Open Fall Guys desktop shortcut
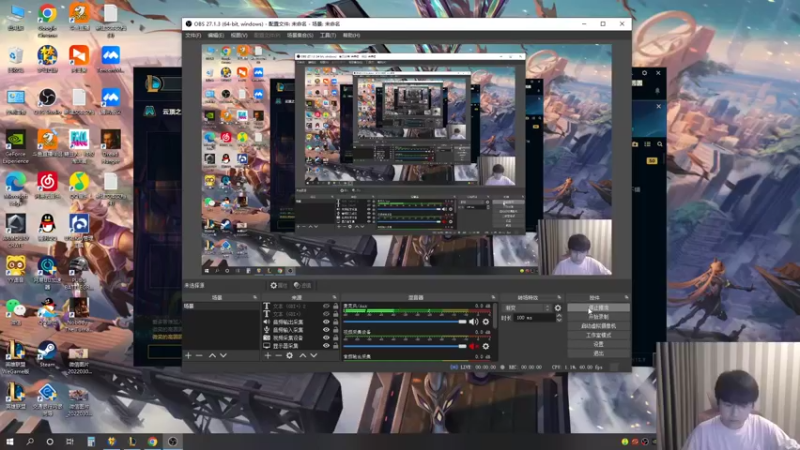800x450 pixels. pyautogui.click(x=79, y=145)
